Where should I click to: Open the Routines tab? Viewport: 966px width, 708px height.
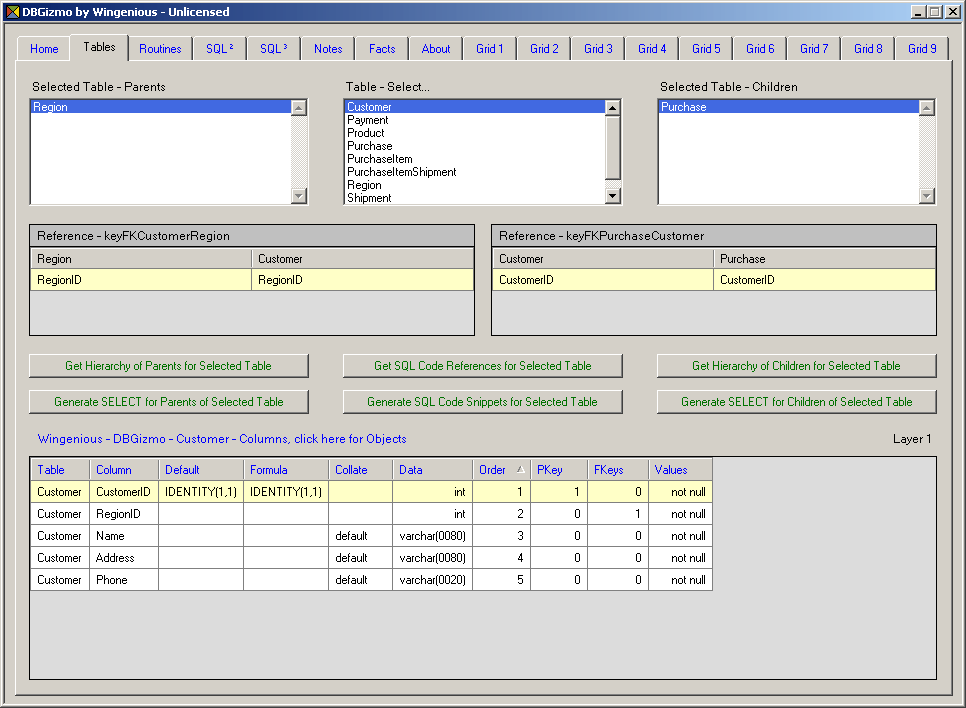160,49
